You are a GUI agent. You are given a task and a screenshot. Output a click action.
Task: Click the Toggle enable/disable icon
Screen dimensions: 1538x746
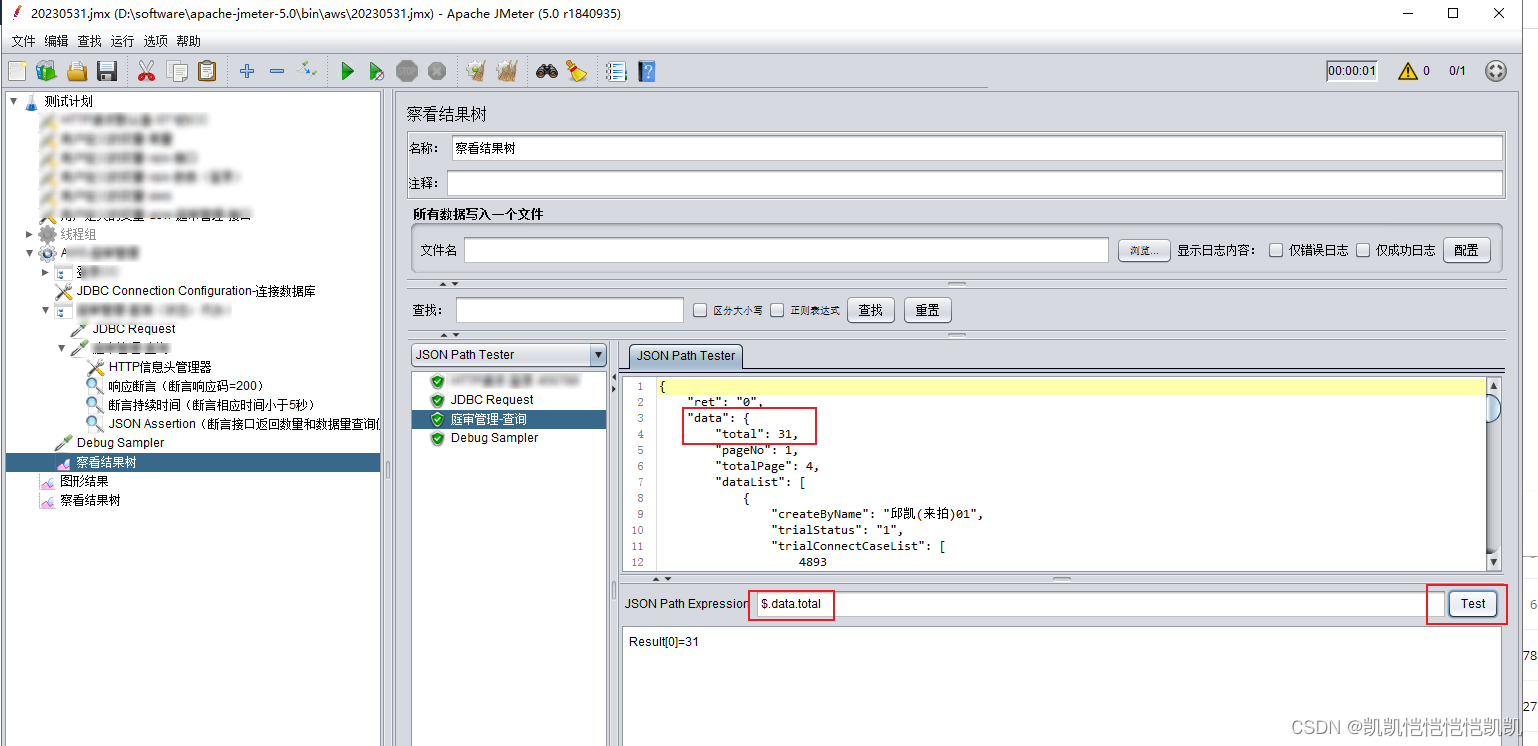pyautogui.click(x=308, y=71)
